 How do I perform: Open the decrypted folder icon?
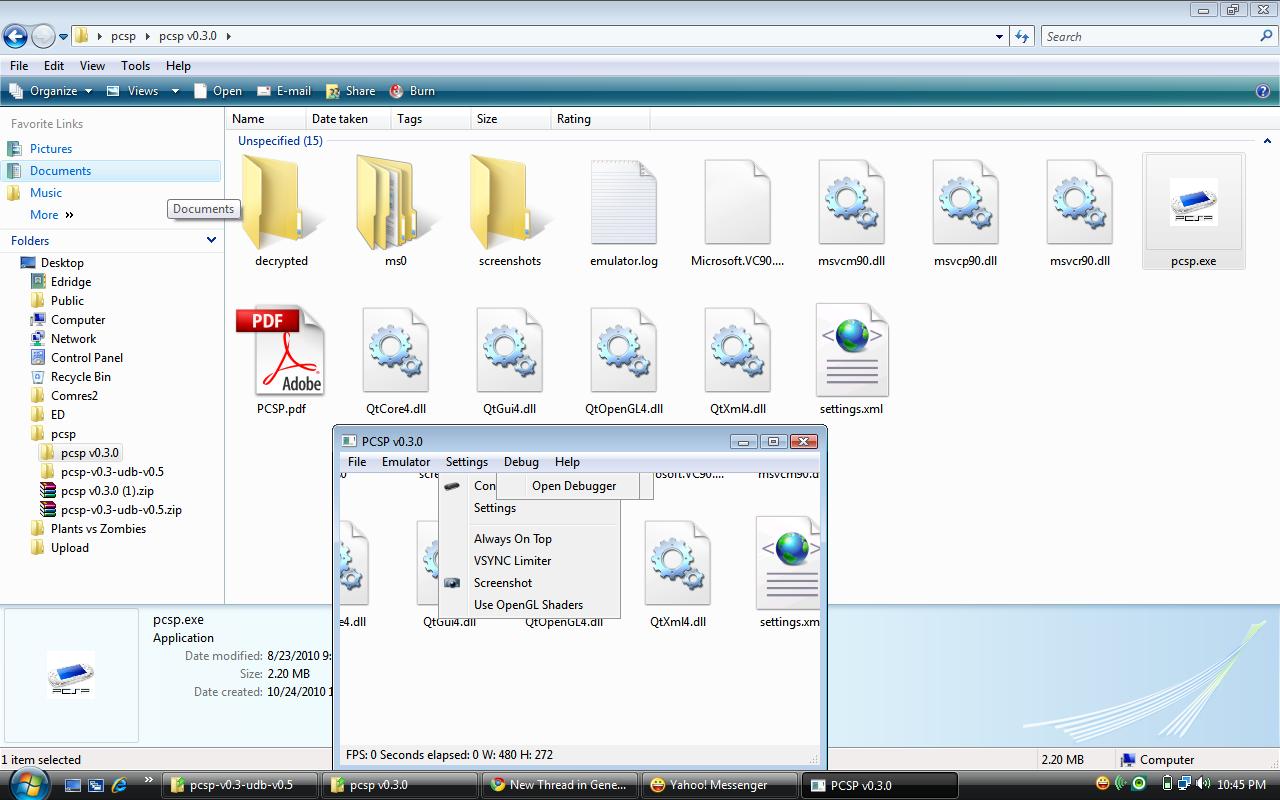click(x=281, y=200)
